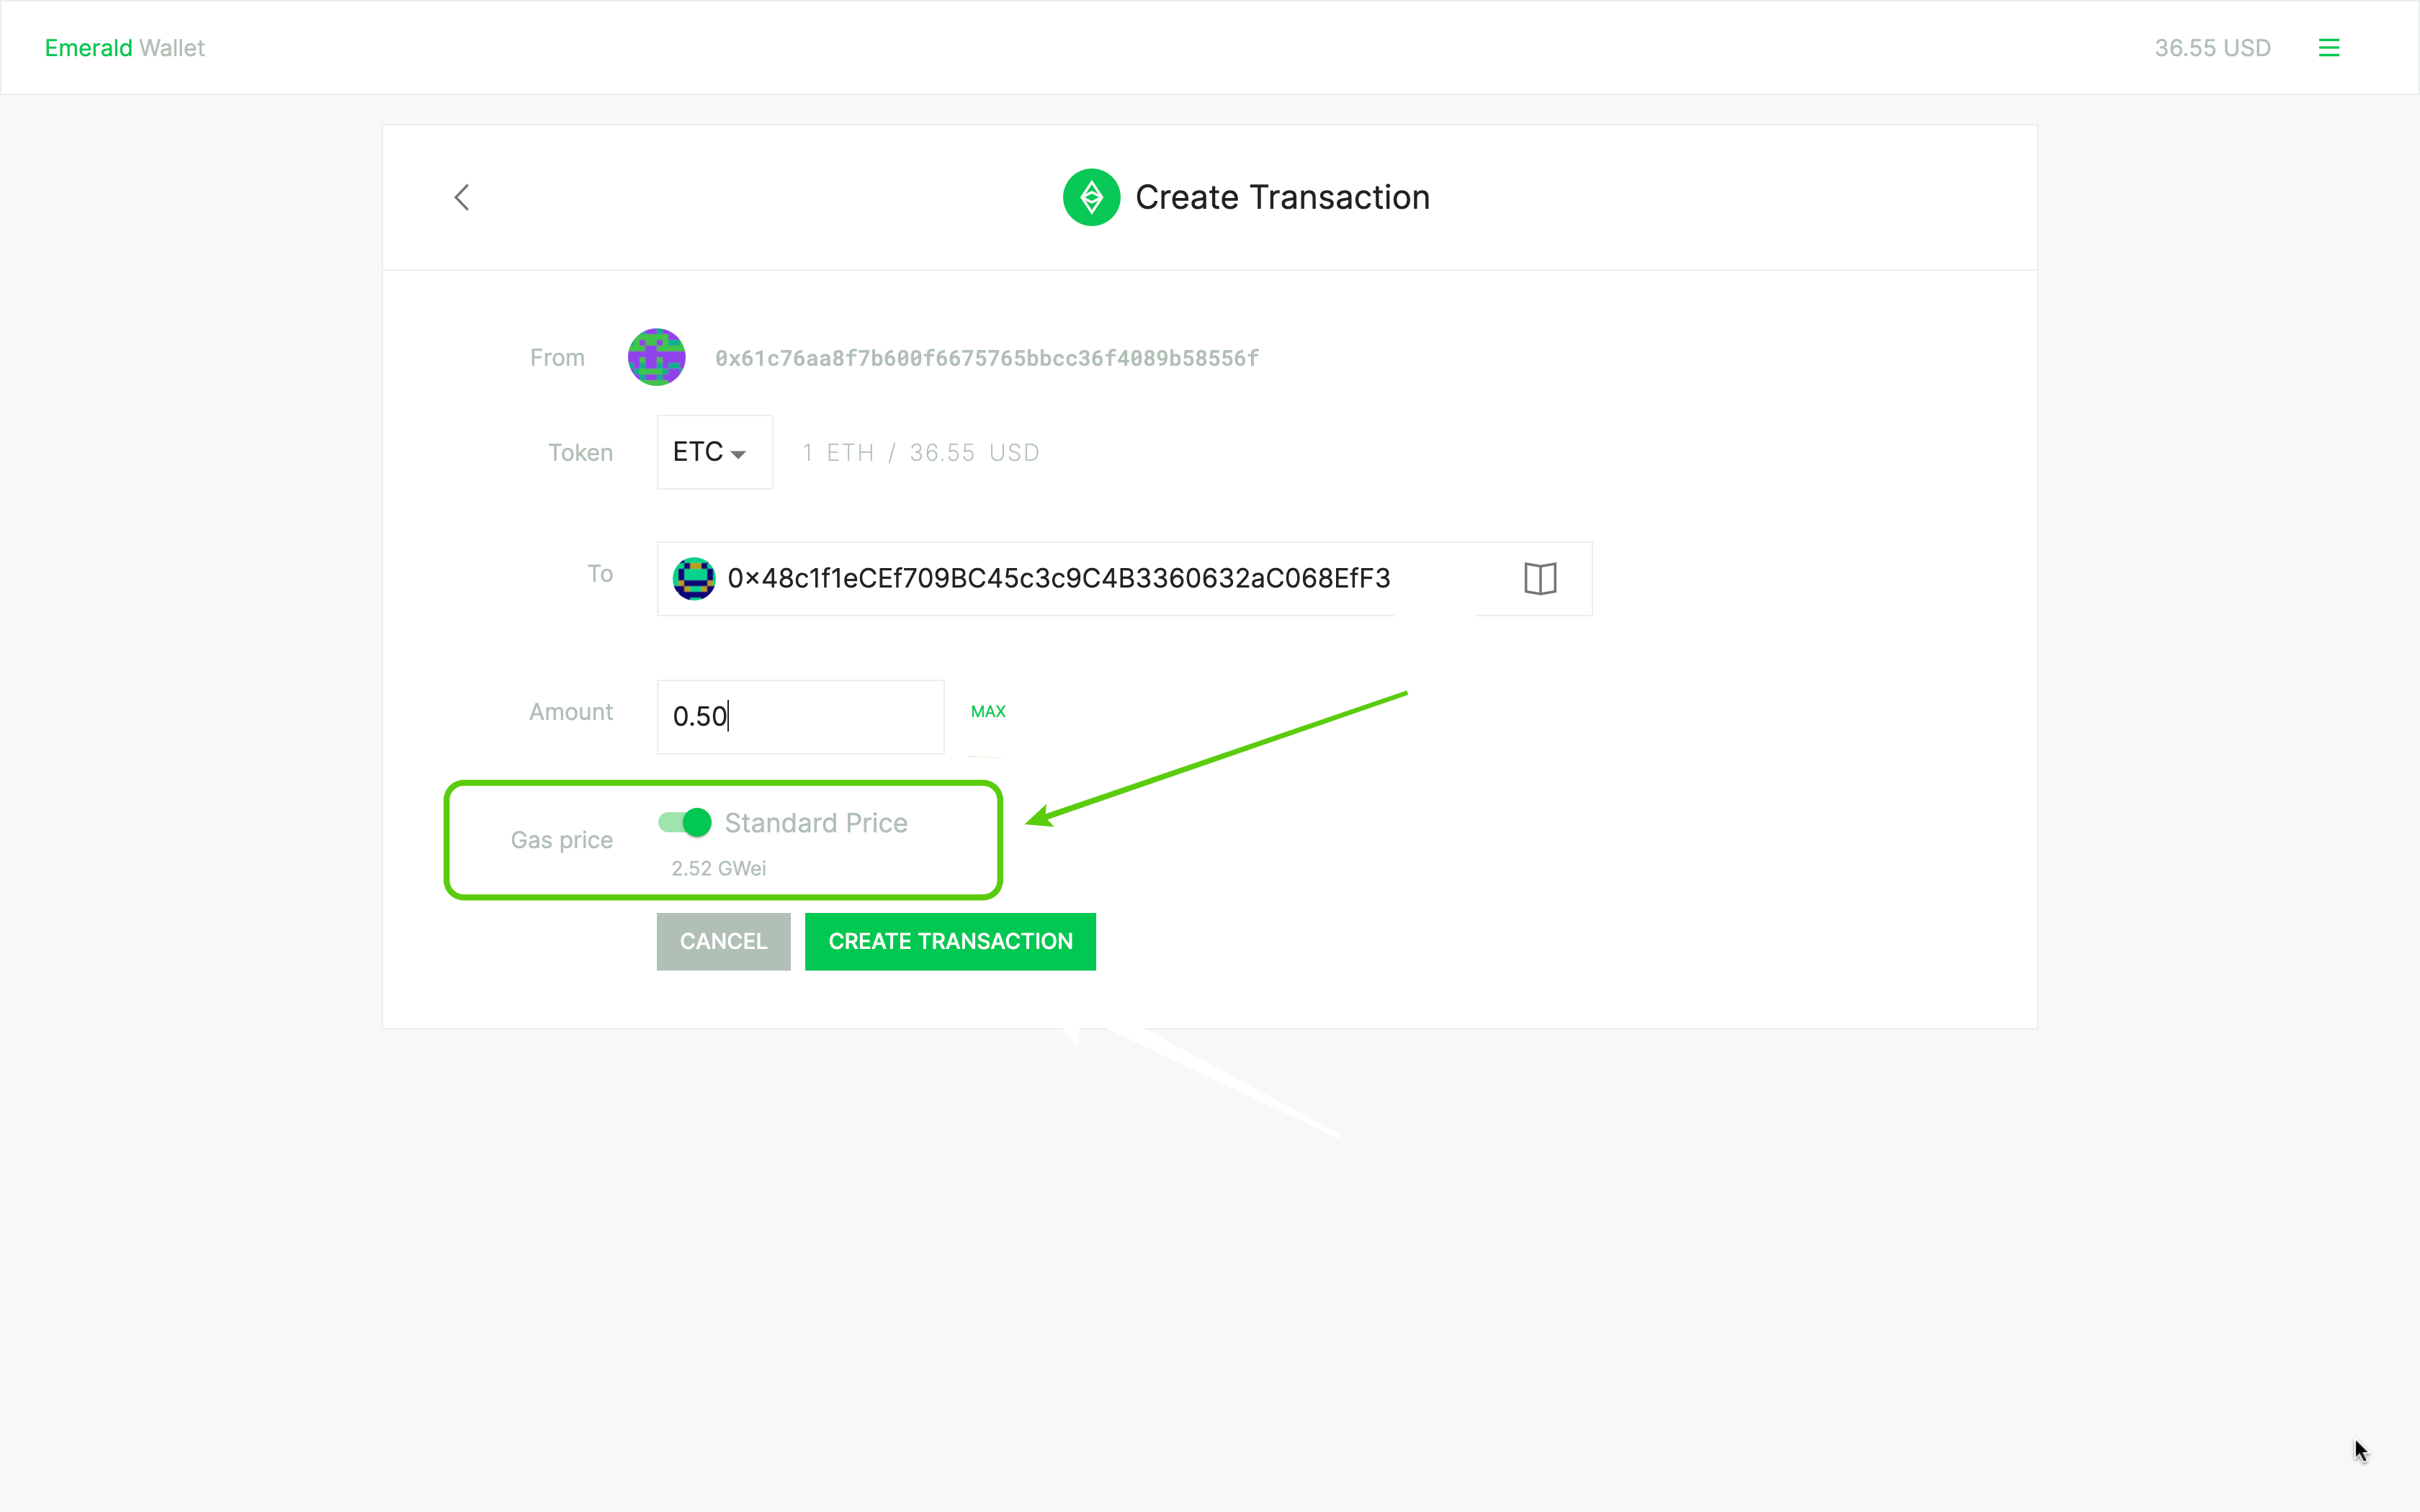Click the CREATE TRANSACTION button
2420x1512 pixels.
coord(951,940)
